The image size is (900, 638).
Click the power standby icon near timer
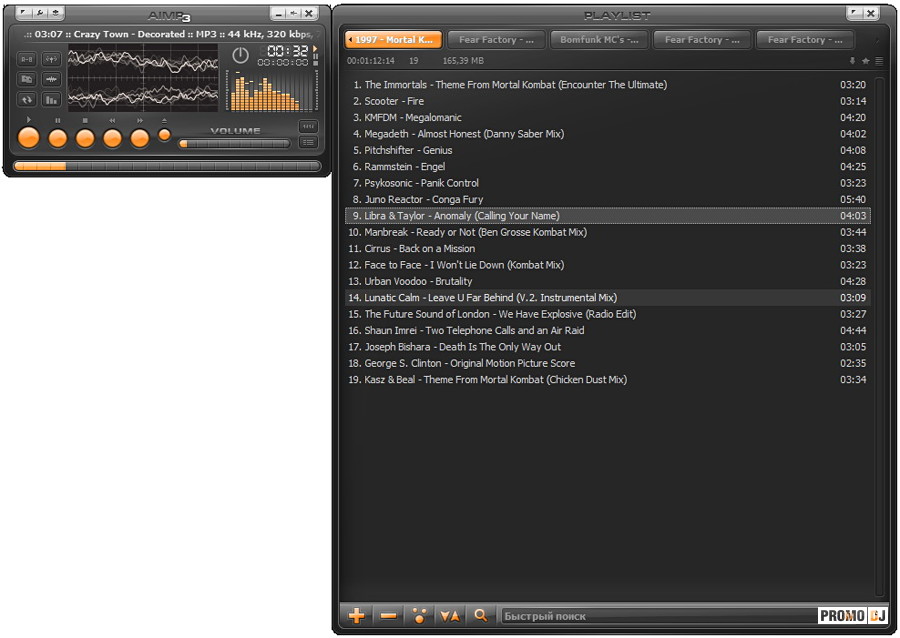[240, 55]
